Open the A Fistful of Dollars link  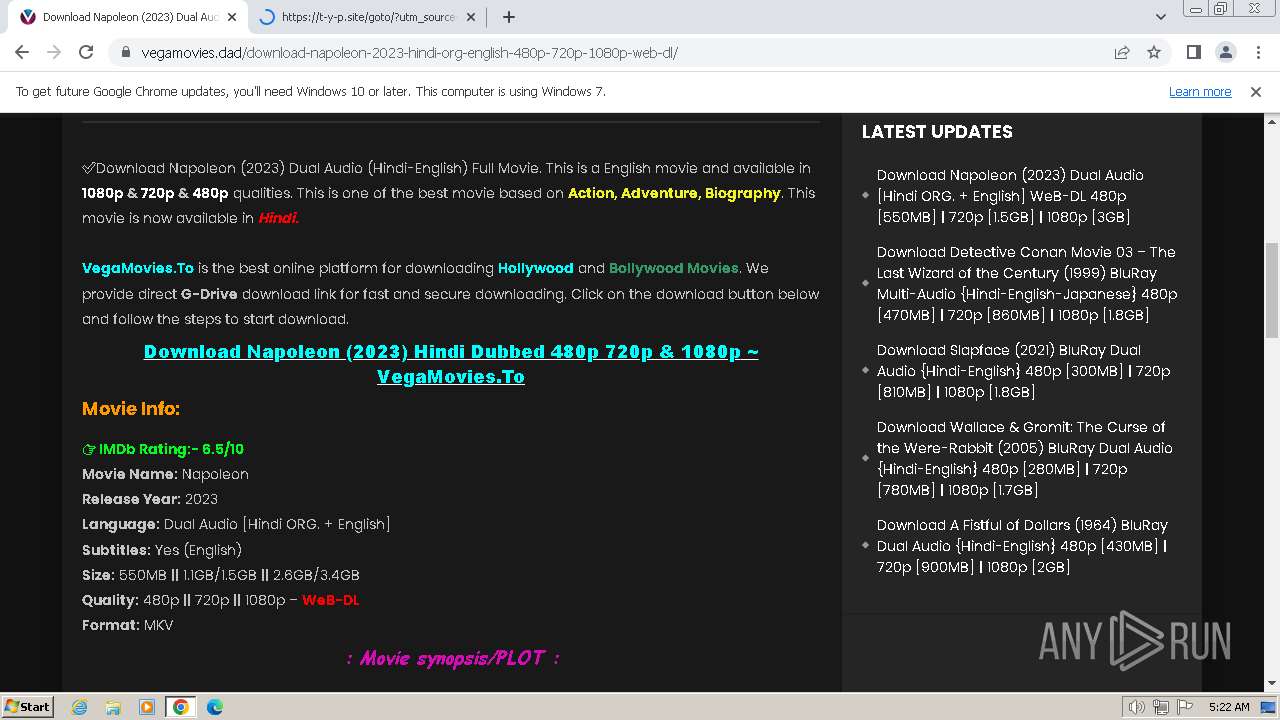[x=1022, y=546]
